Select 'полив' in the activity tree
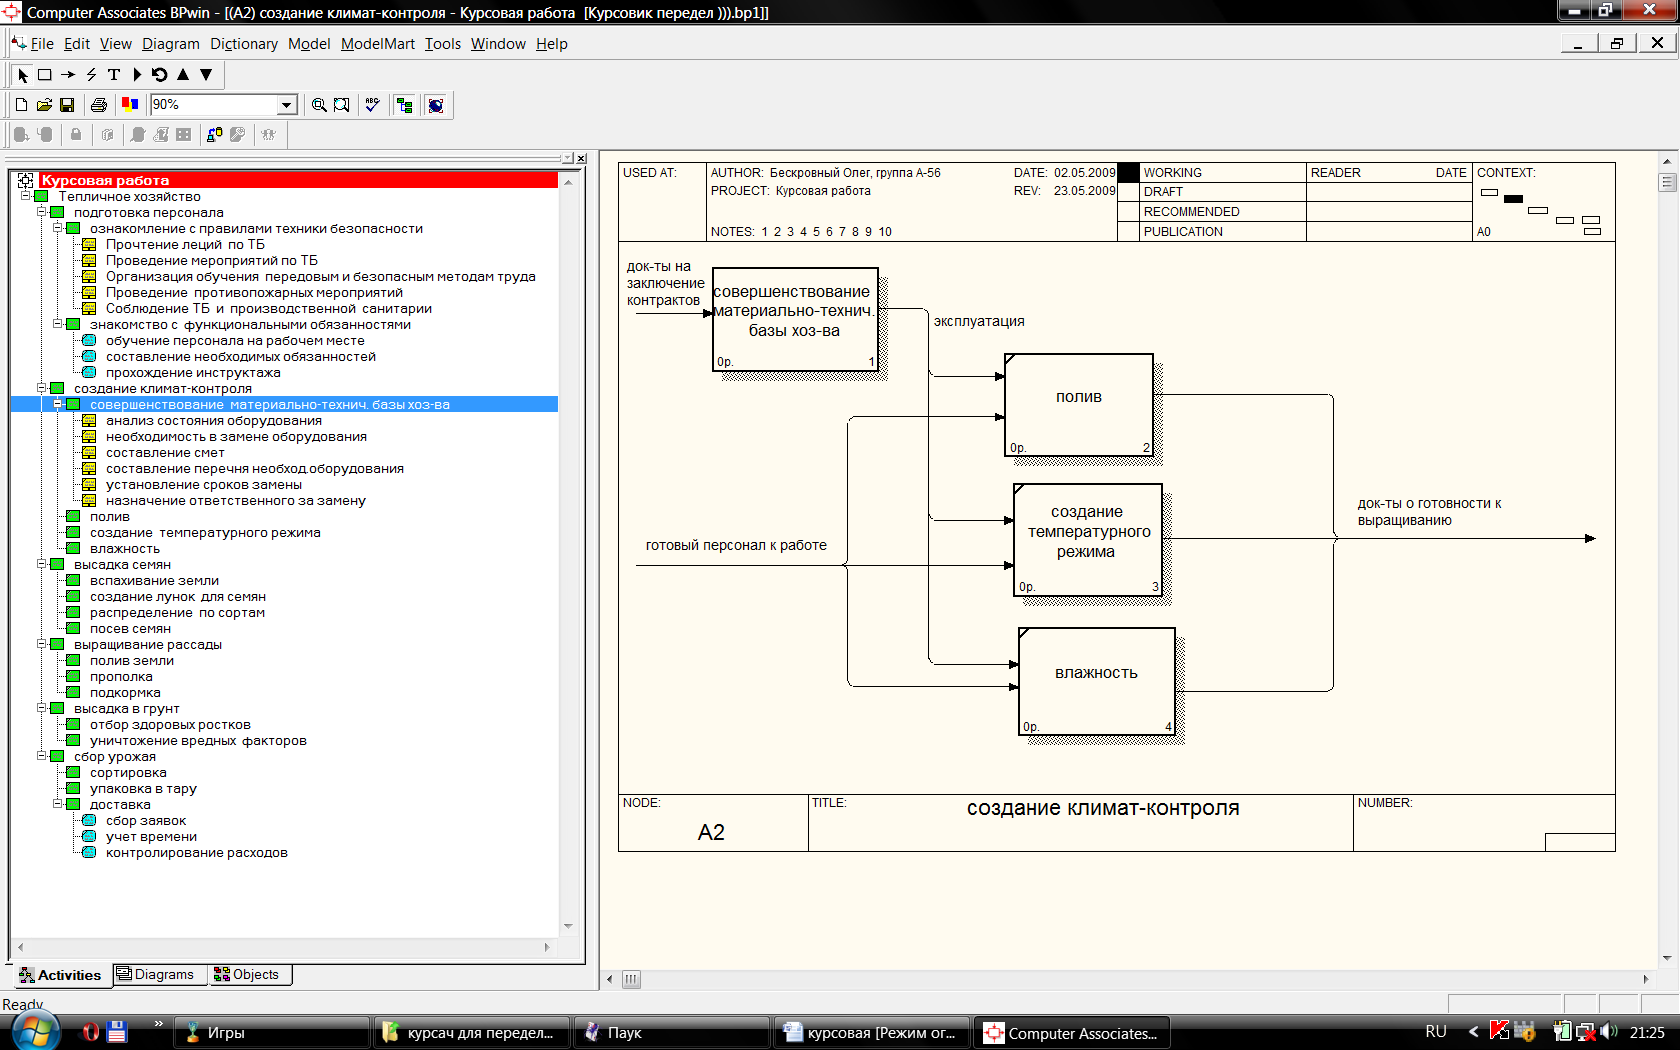The height and width of the screenshot is (1050, 1680). 109,517
